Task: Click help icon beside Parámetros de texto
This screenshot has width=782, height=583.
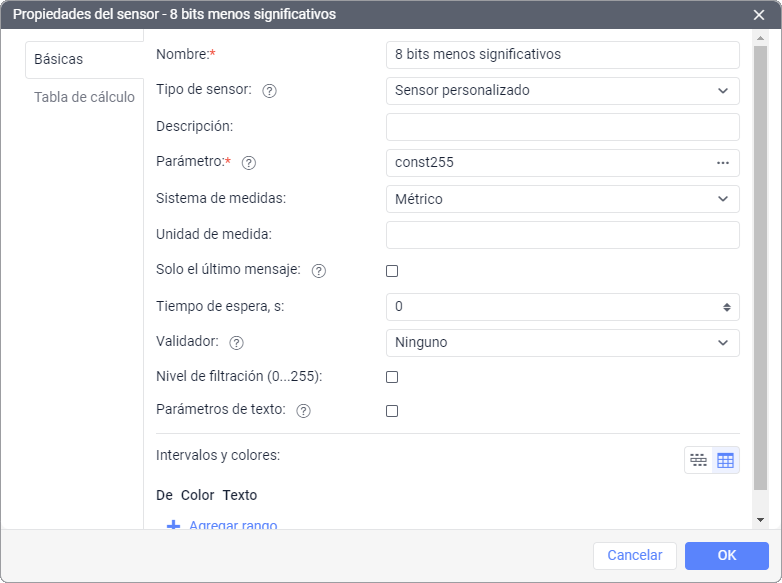Action: pyautogui.click(x=303, y=410)
